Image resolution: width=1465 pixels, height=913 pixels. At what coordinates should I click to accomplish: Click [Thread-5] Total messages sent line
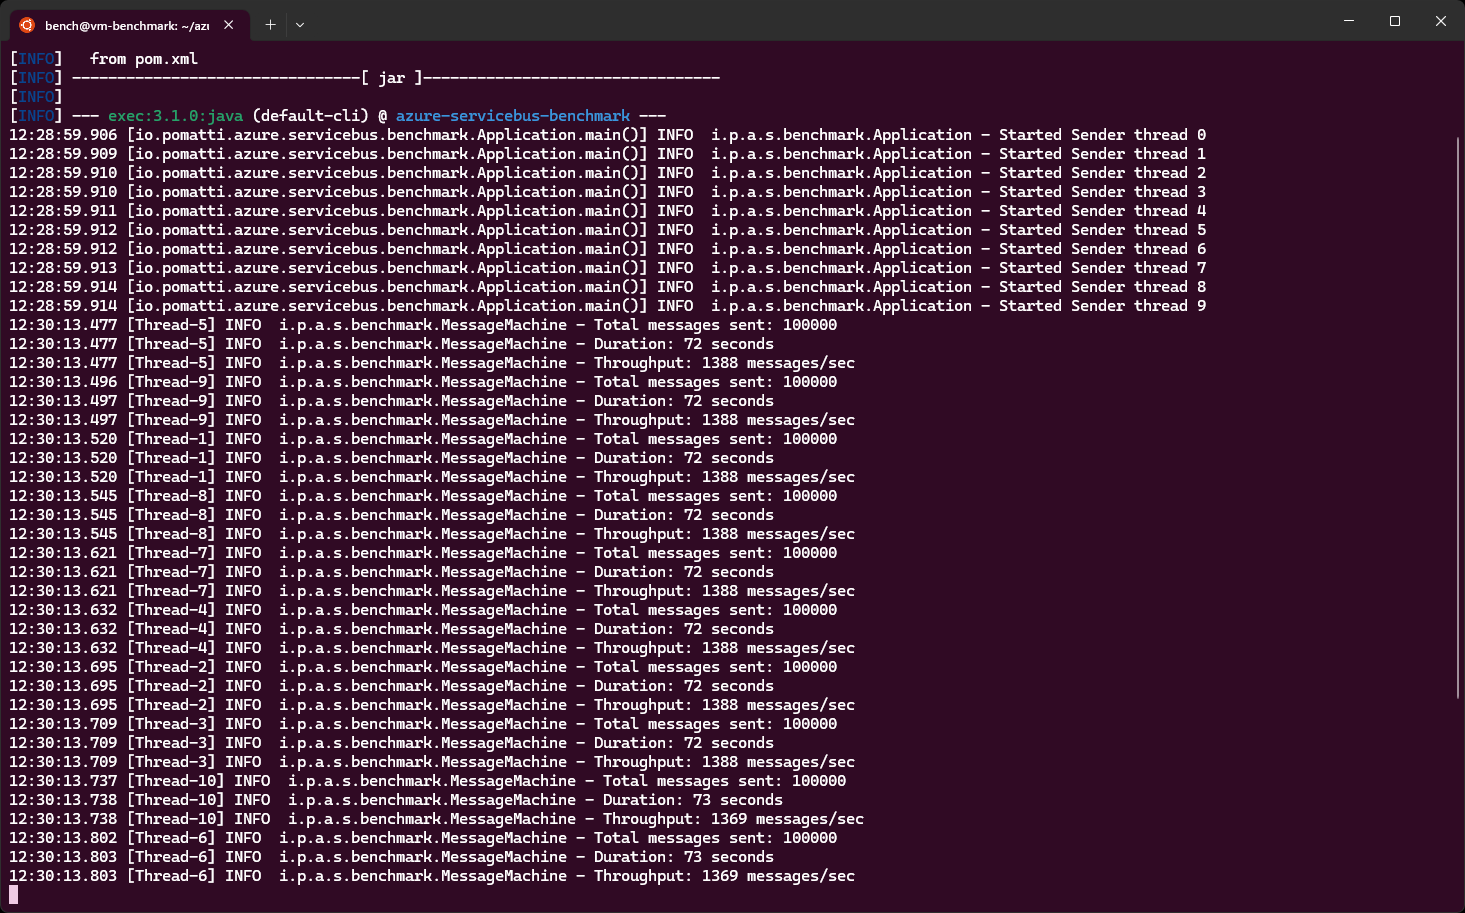click(423, 325)
